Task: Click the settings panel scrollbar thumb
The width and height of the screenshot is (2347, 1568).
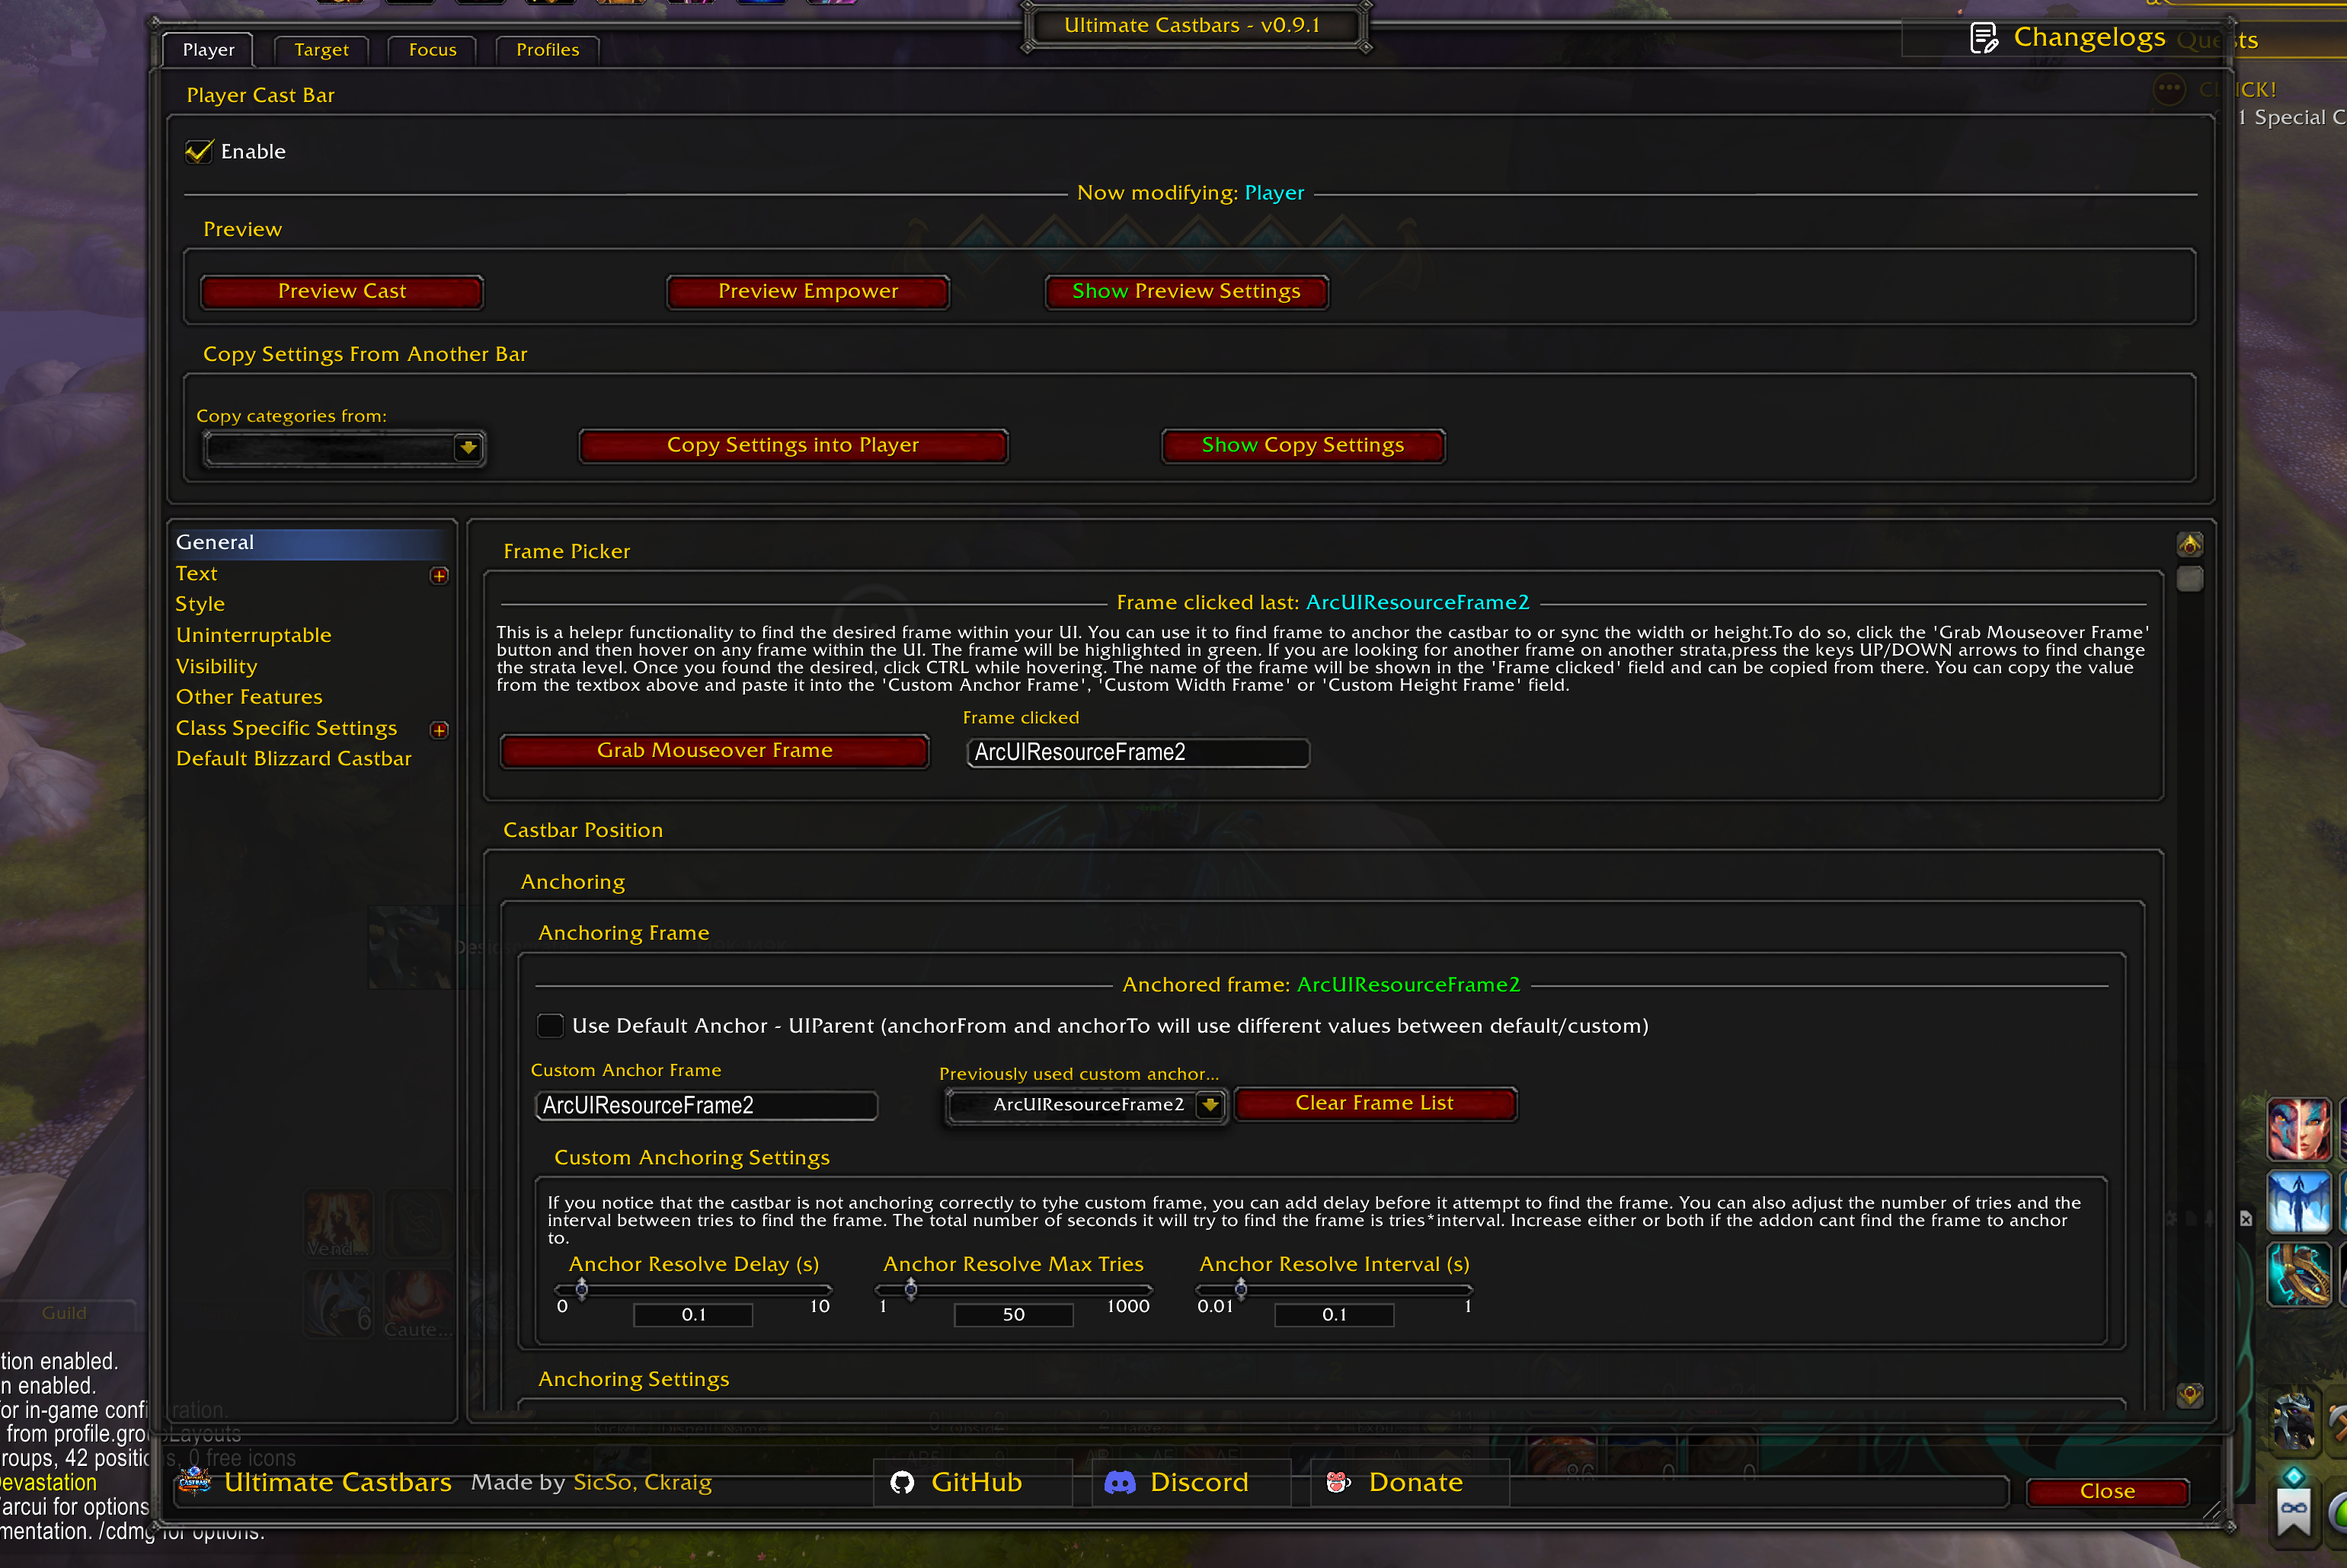Action: tap(2189, 579)
